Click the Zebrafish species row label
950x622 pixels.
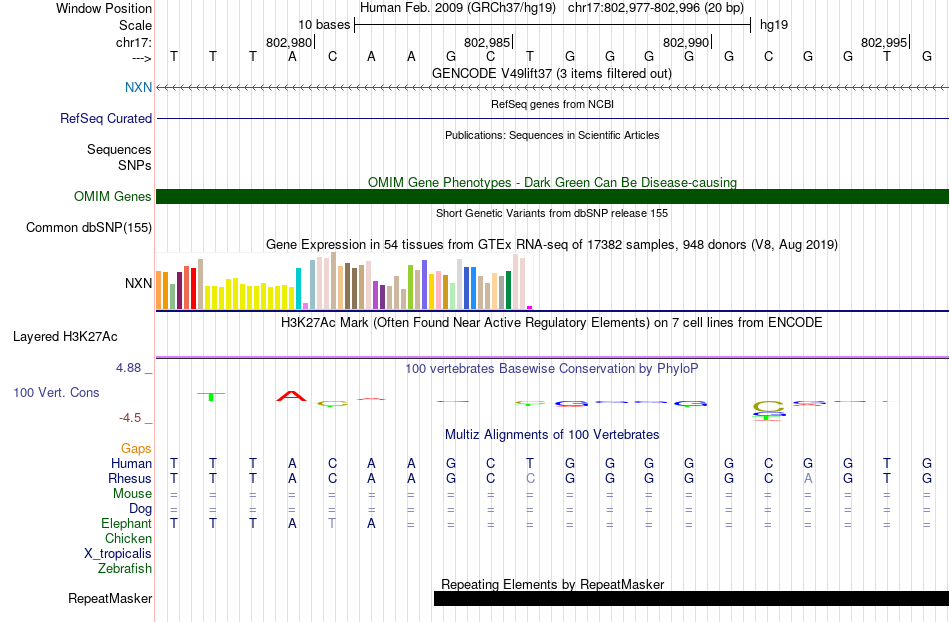pyautogui.click(x=125, y=569)
